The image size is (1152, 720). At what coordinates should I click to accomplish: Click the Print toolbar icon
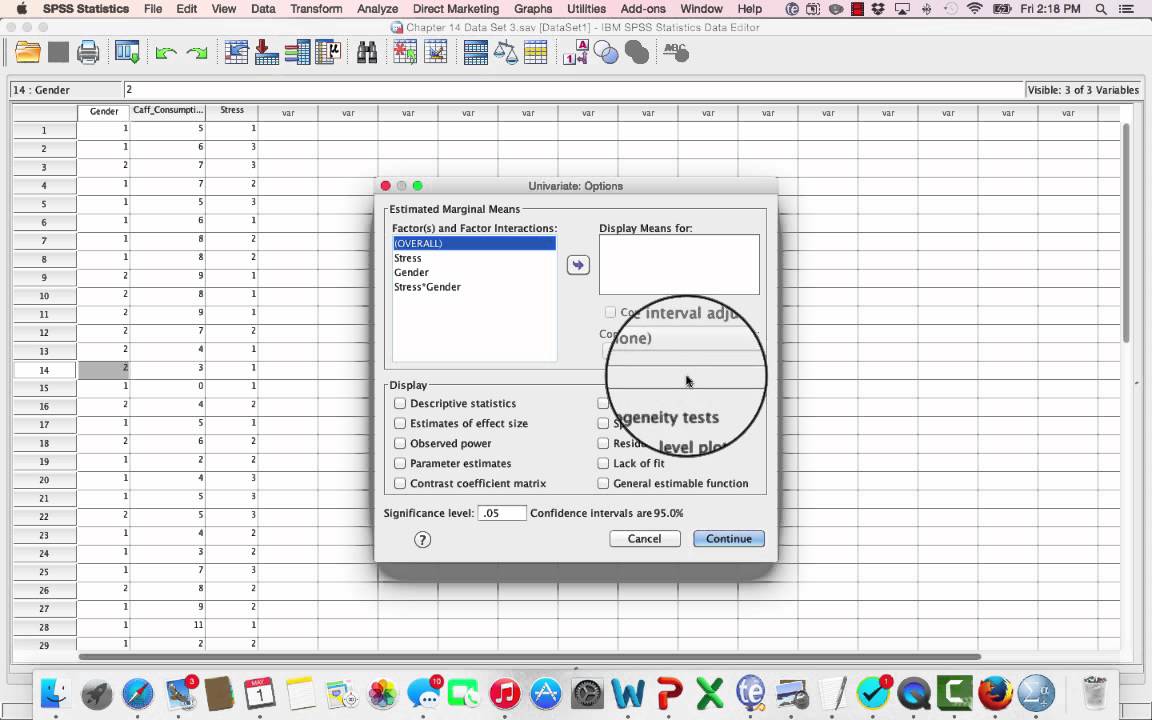coord(88,53)
